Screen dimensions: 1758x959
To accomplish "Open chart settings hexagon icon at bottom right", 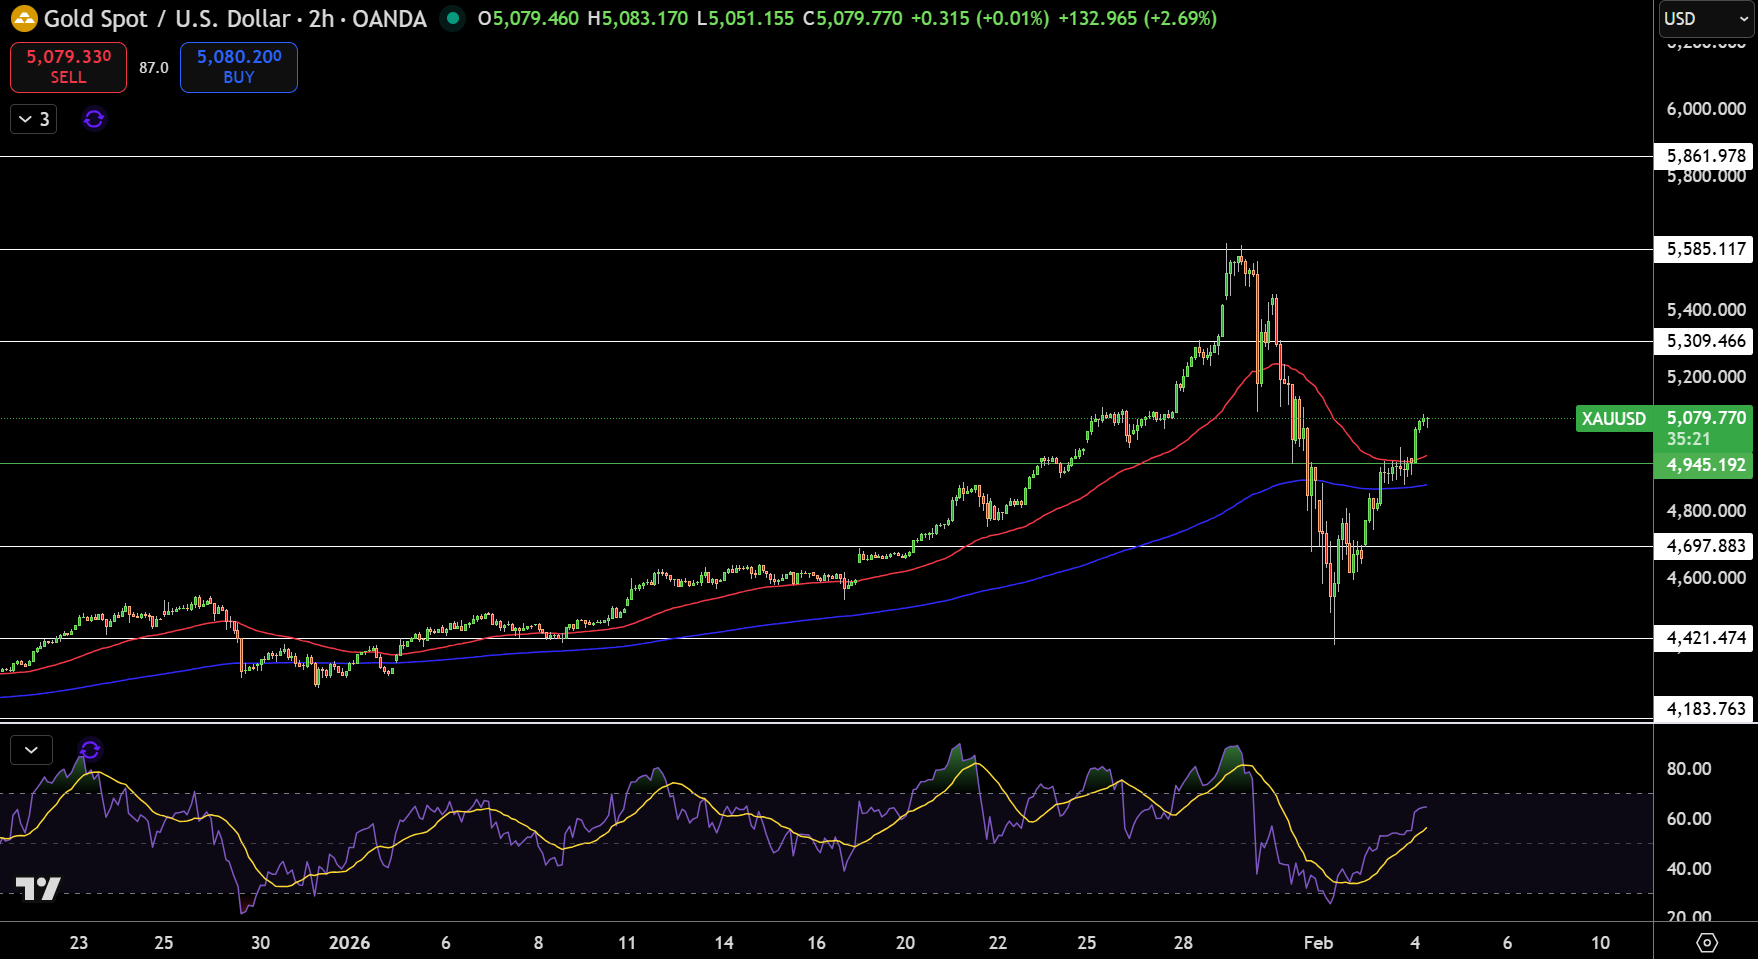I will [x=1707, y=942].
